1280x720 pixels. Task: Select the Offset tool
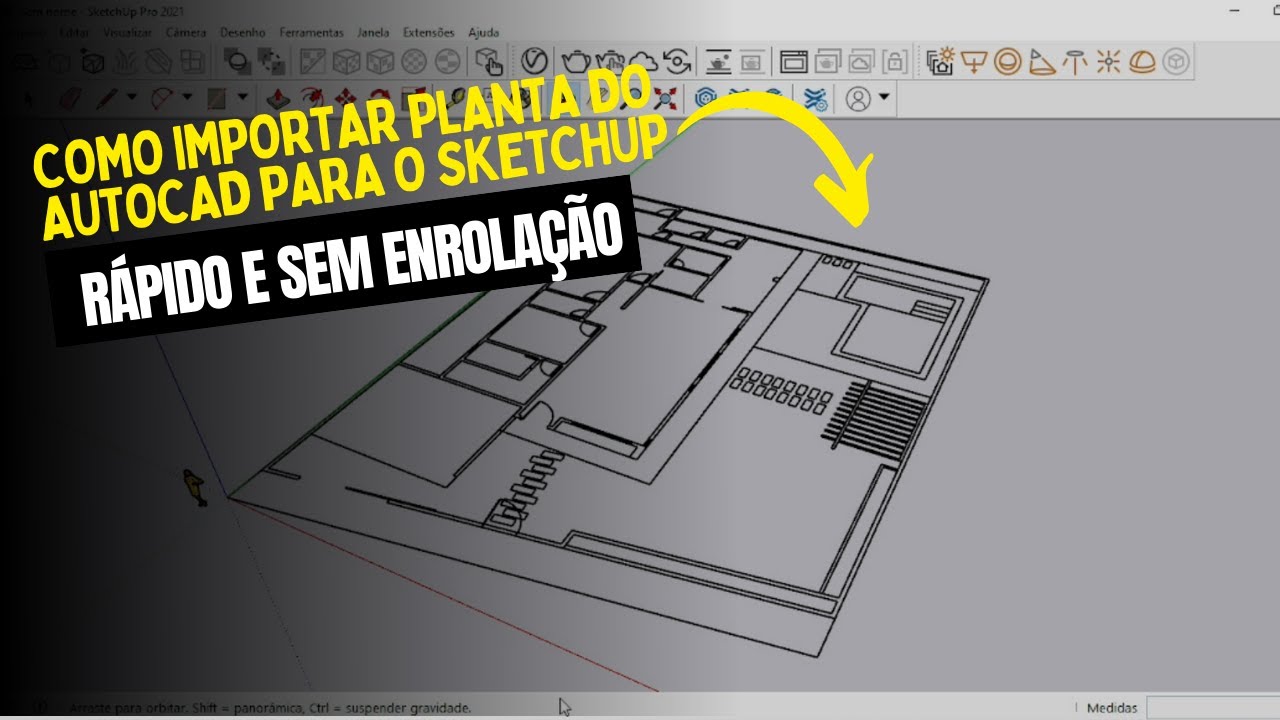[314, 98]
